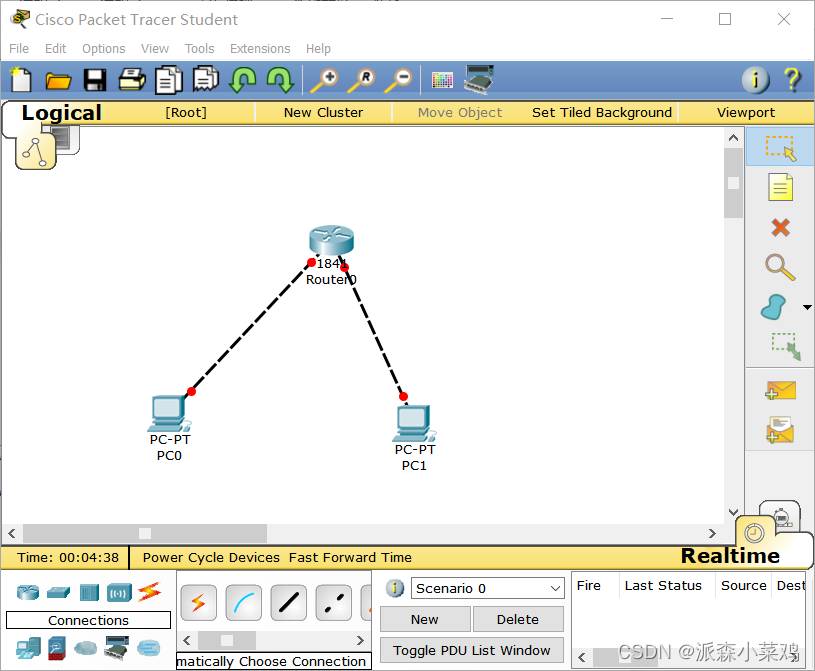Select the Resize Shape tool
This screenshot has height=671, width=815.
pyautogui.click(x=786, y=346)
